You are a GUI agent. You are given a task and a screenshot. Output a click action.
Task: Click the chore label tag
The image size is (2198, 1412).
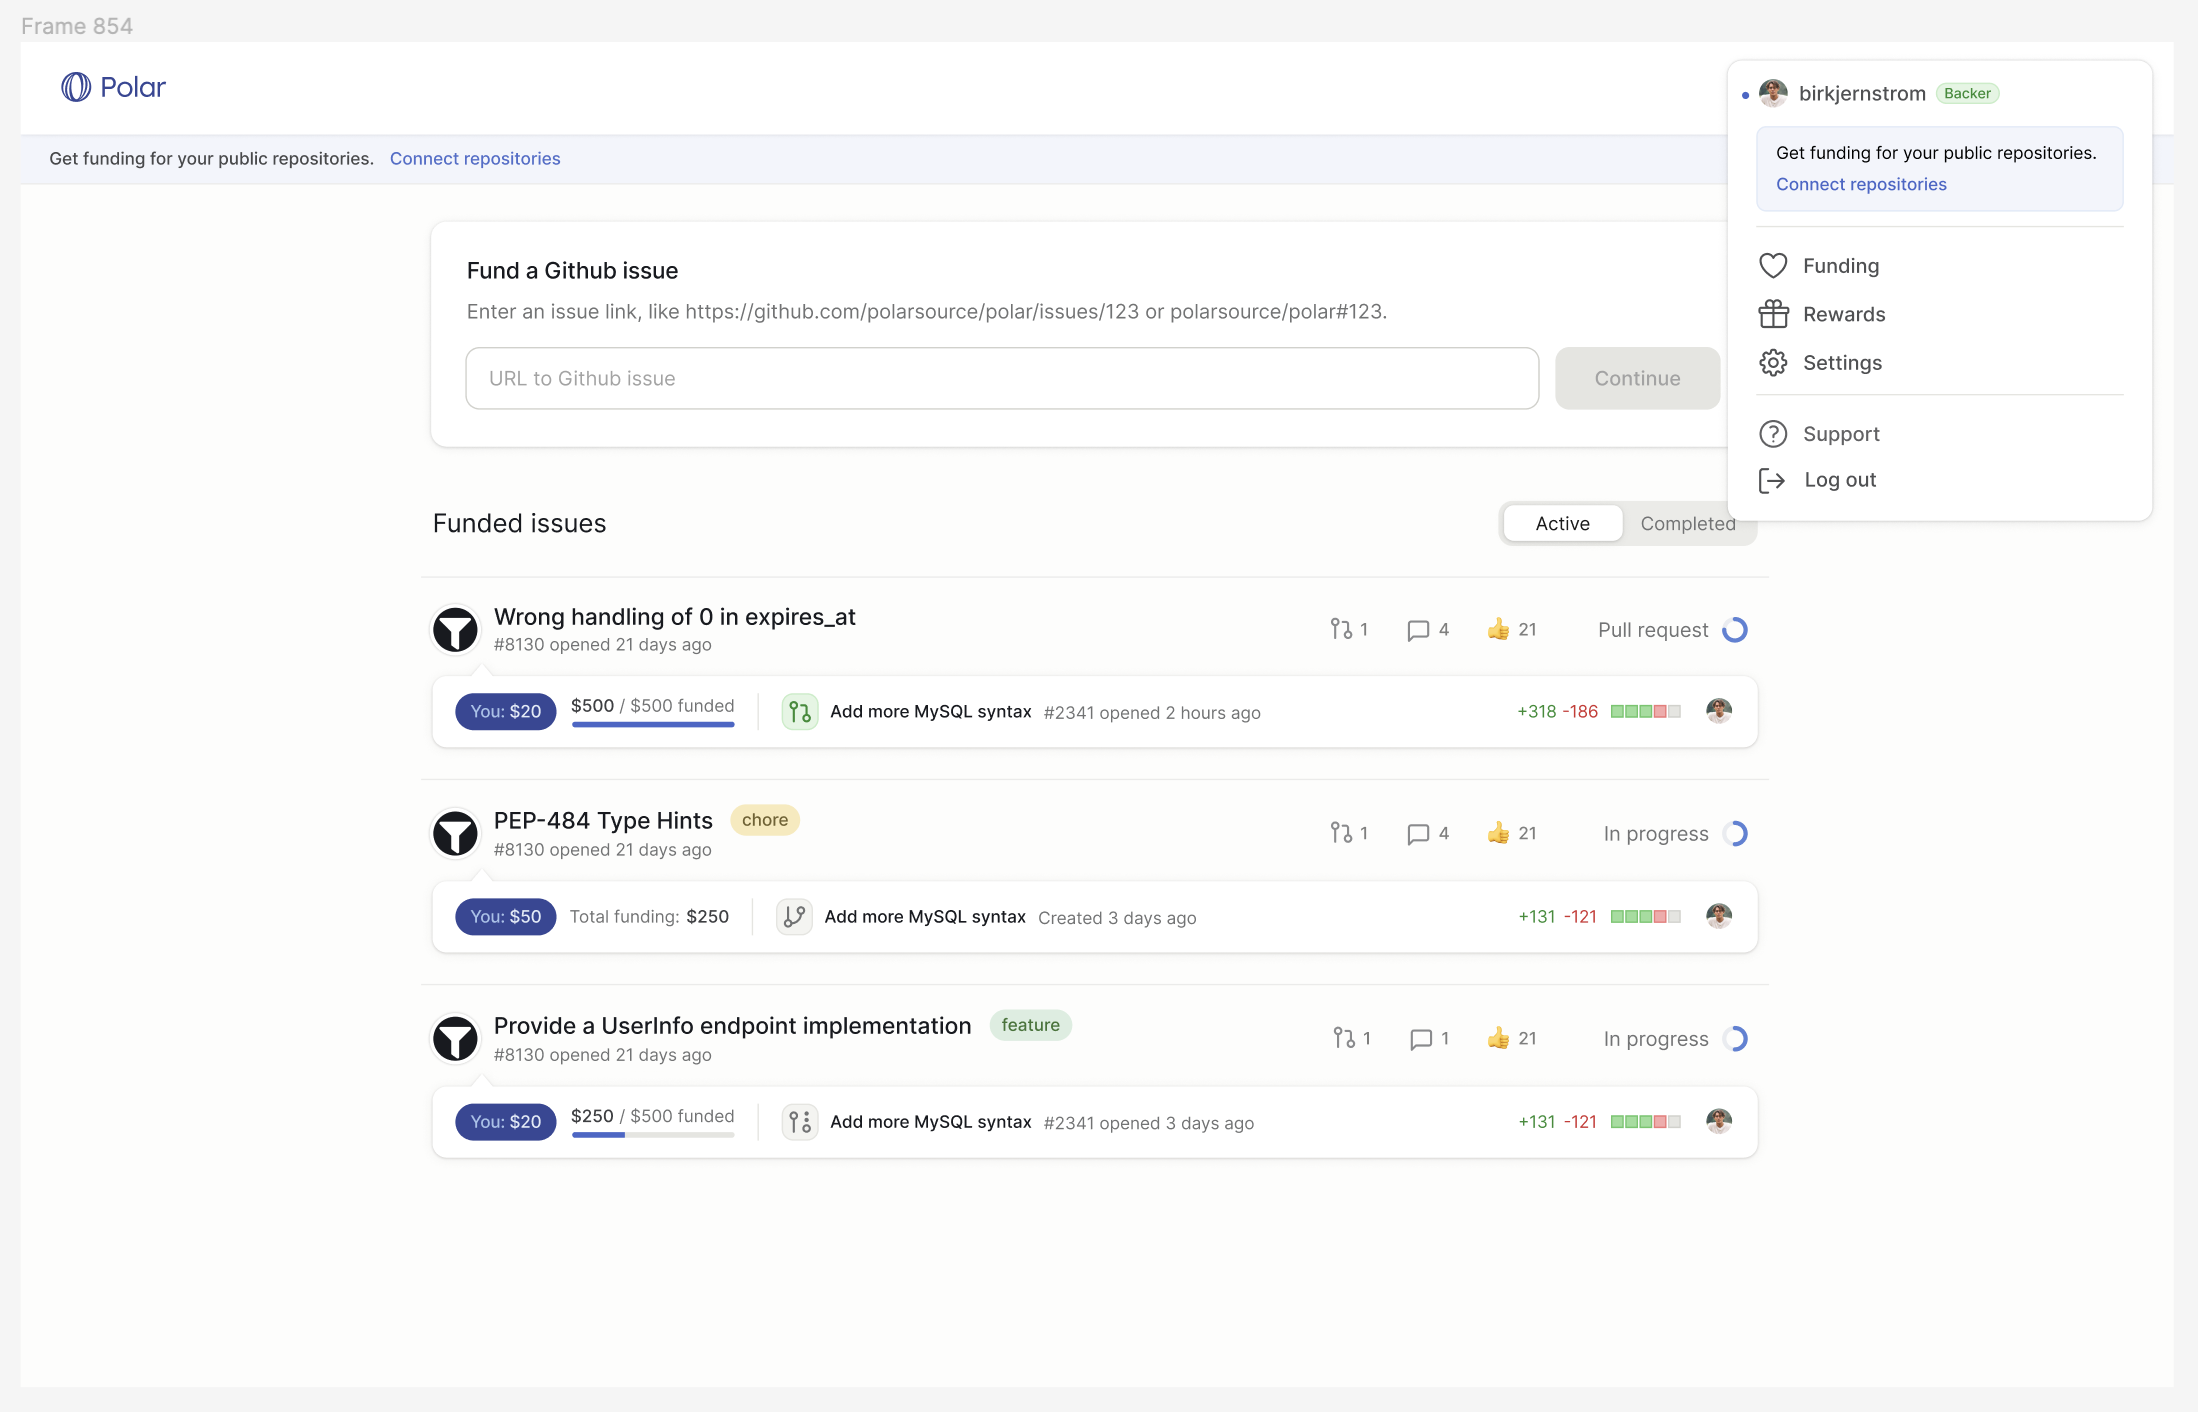click(765, 820)
